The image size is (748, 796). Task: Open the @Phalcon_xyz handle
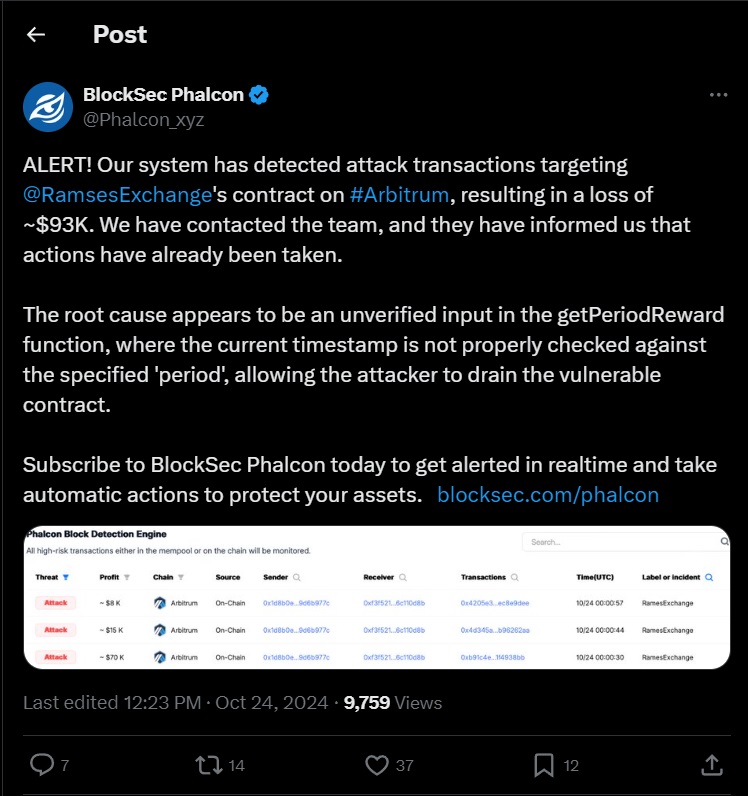click(144, 119)
